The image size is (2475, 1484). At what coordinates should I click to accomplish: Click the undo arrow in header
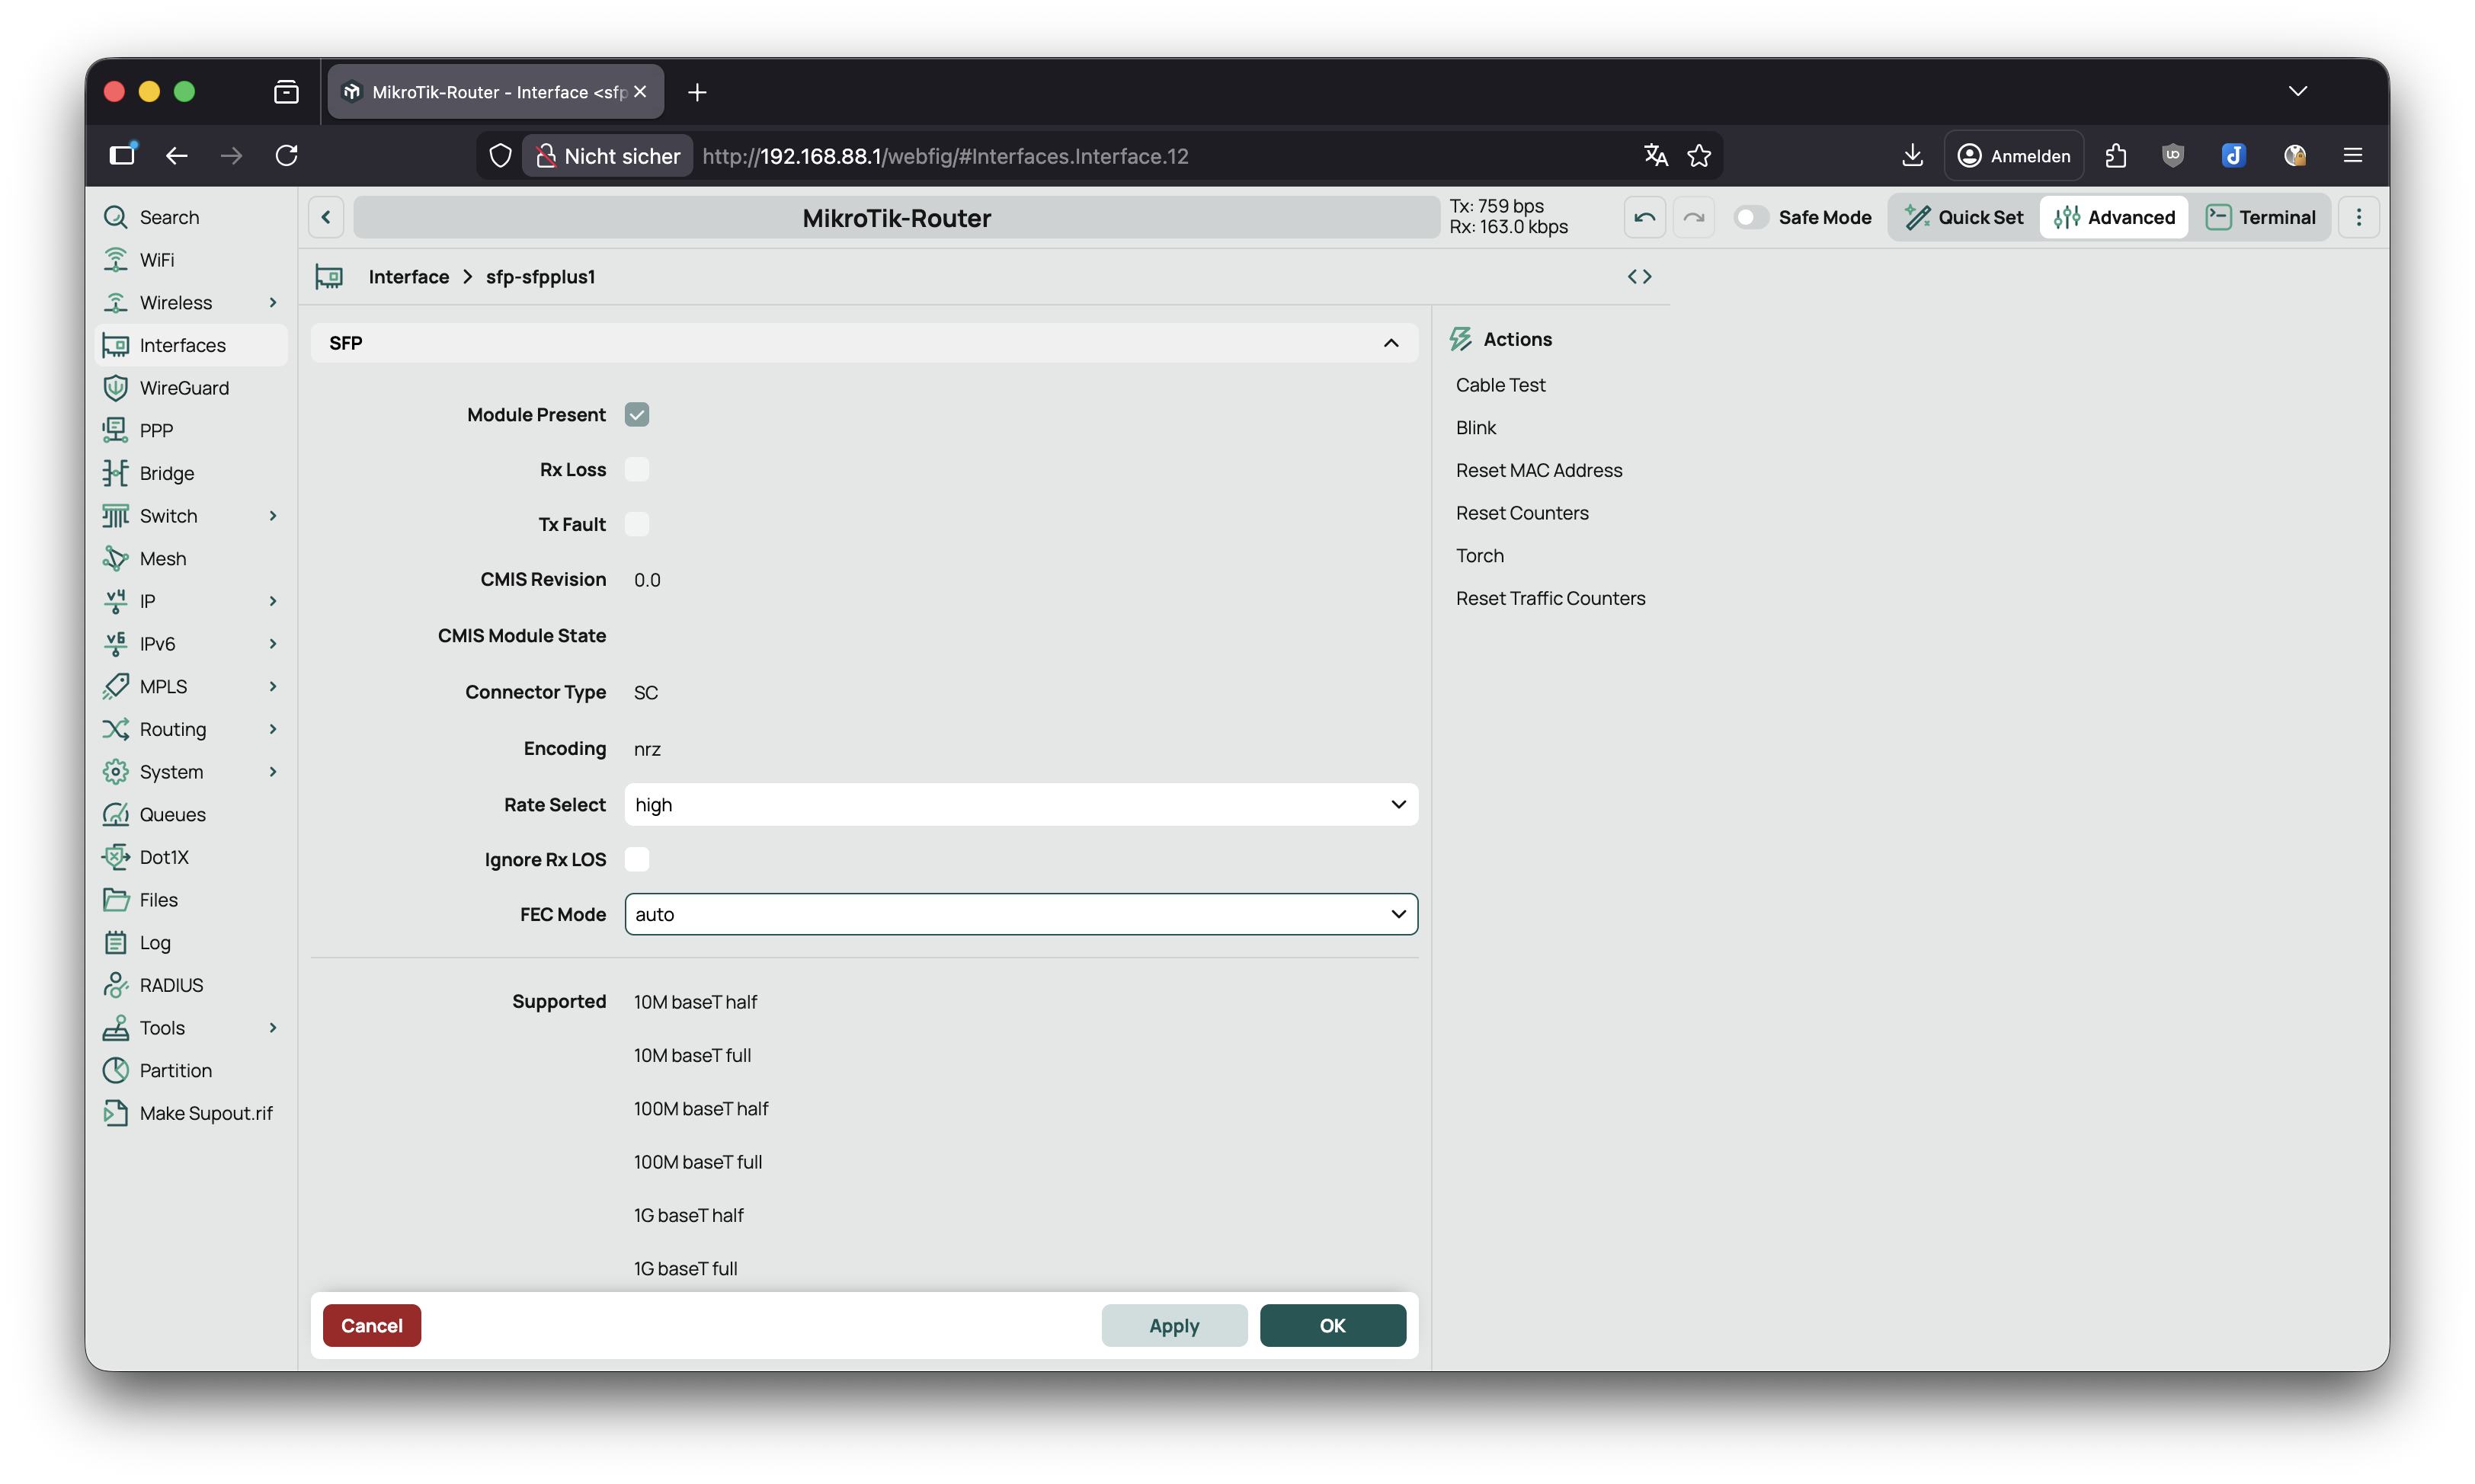click(x=1644, y=217)
